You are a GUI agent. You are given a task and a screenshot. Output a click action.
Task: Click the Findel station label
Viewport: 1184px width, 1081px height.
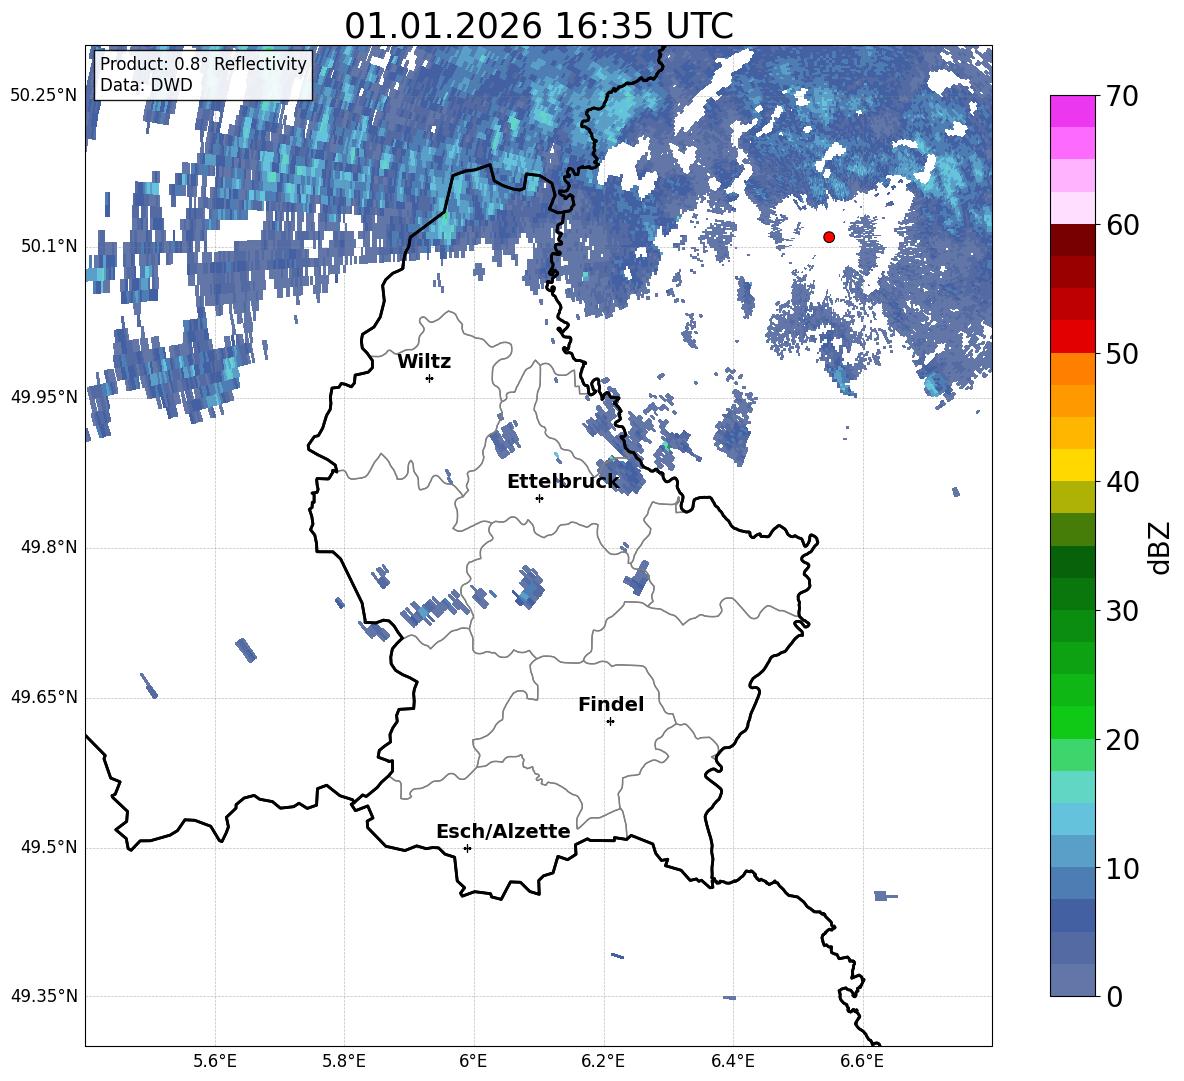pyautogui.click(x=611, y=704)
